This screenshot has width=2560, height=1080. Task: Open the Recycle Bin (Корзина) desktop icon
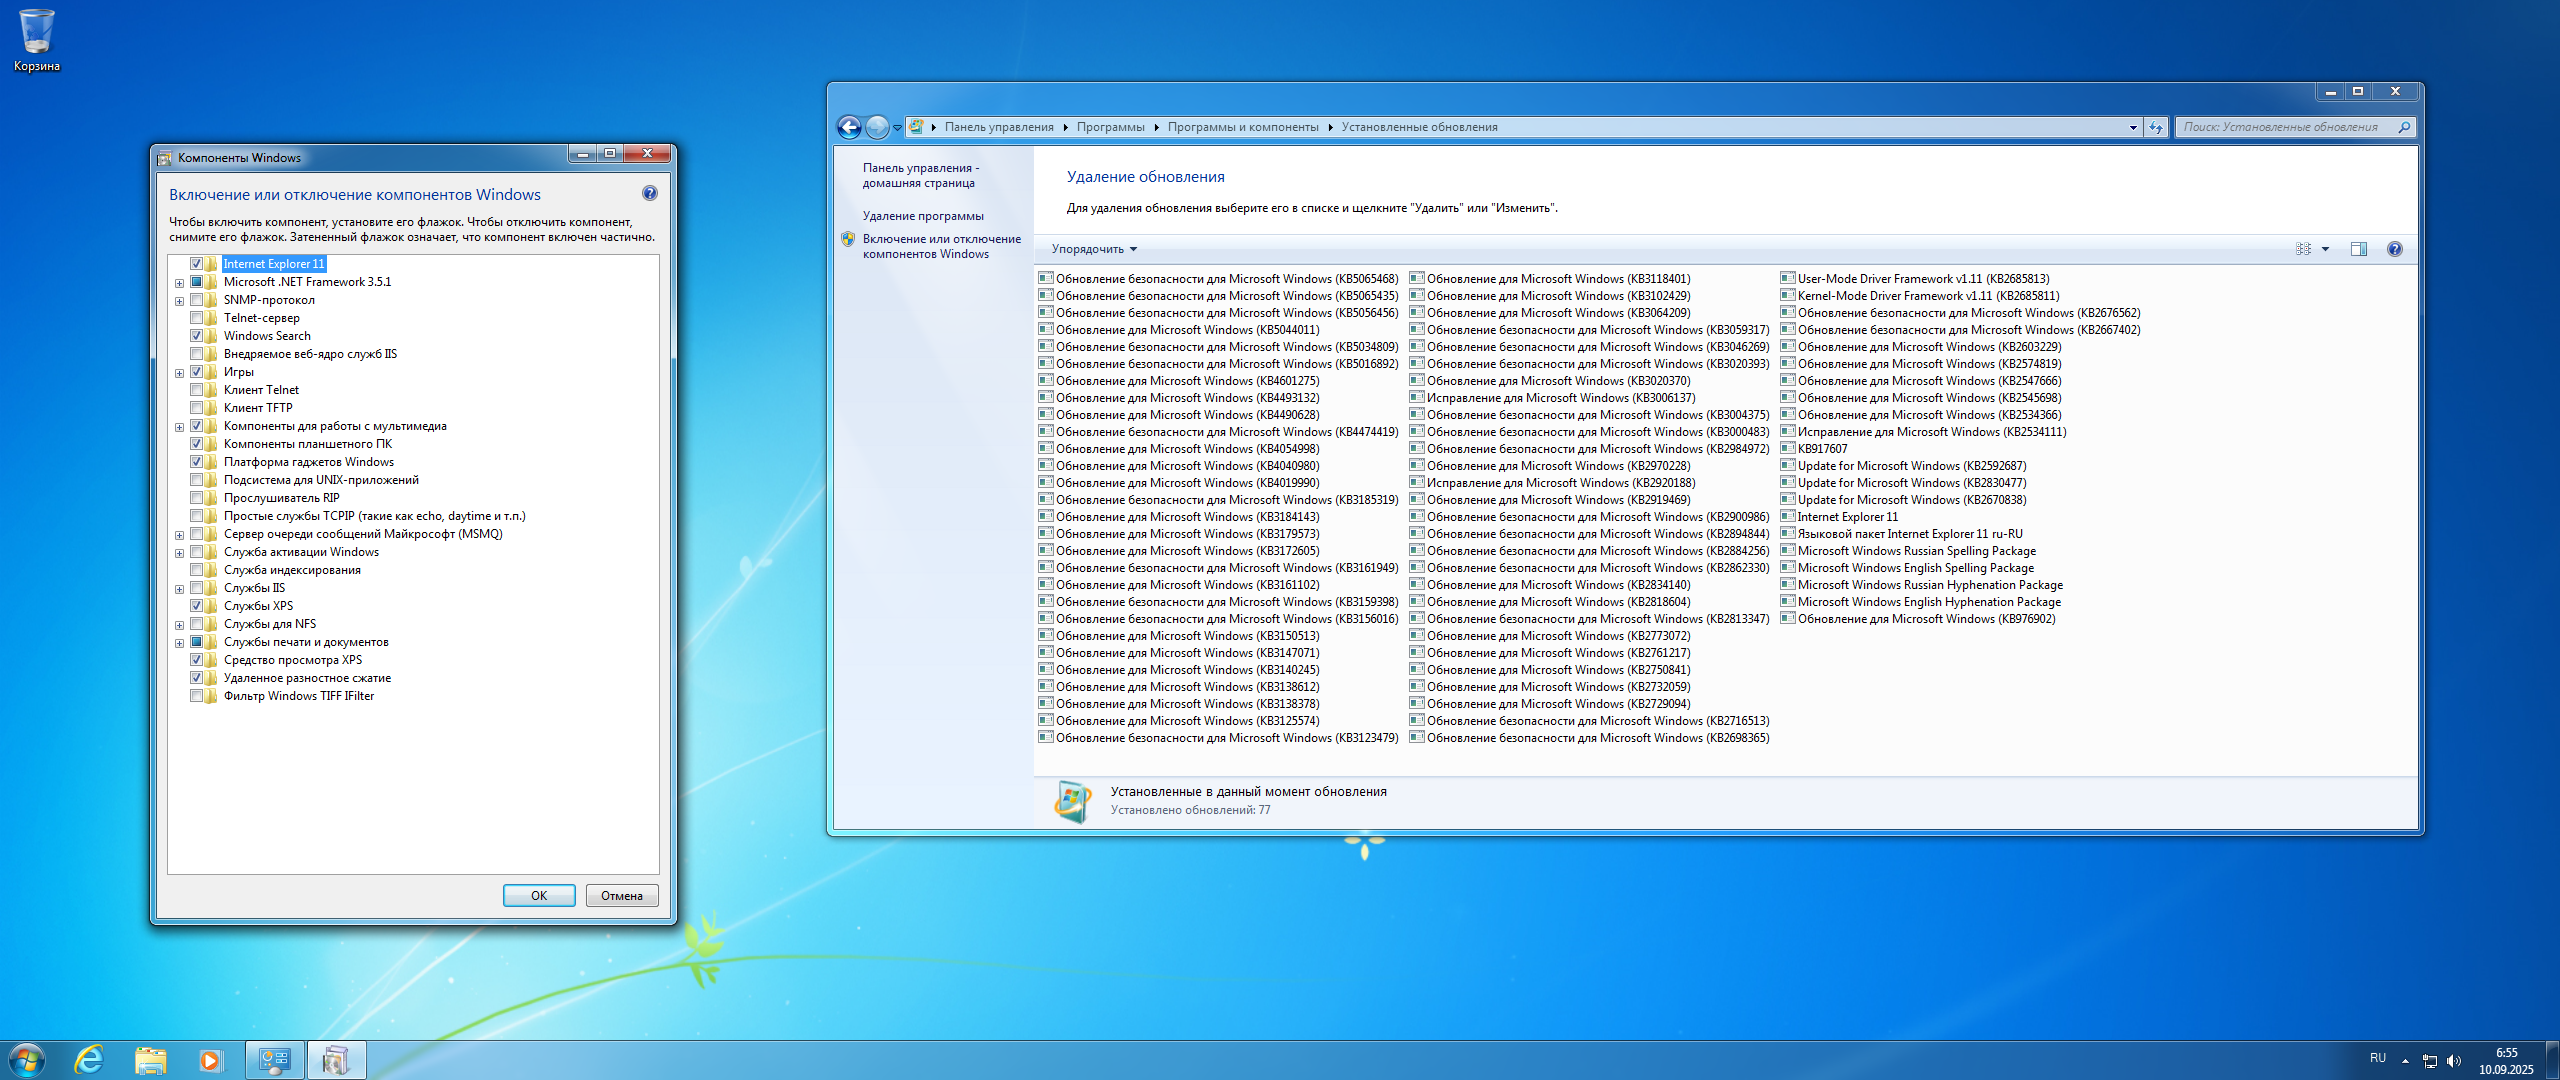click(37, 40)
